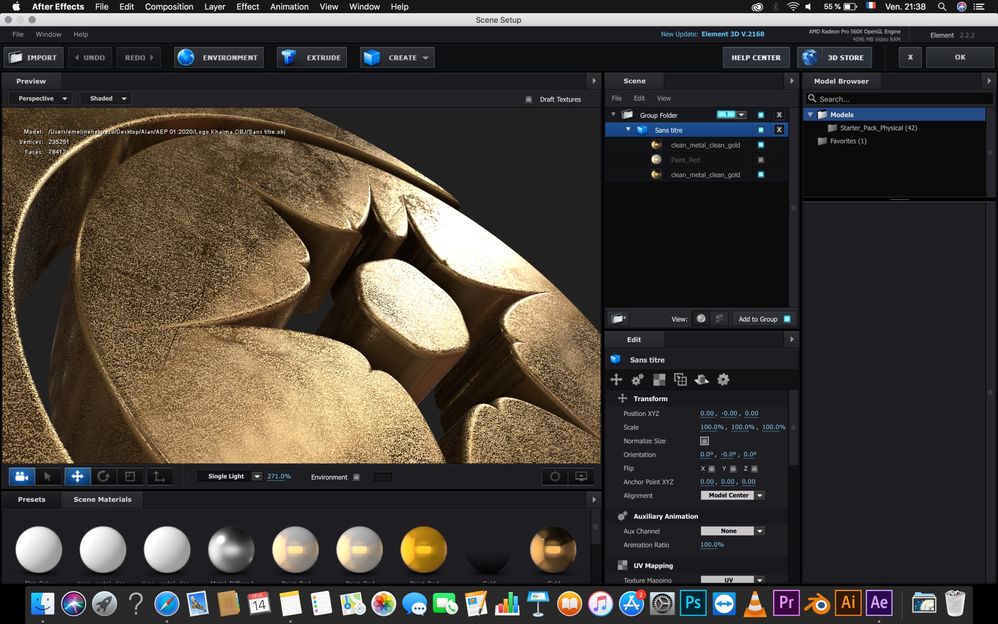Image resolution: width=998 pixels, height=624 pixels.
Task: Click the Safari icon in the Dock
Action: [166, 602]
